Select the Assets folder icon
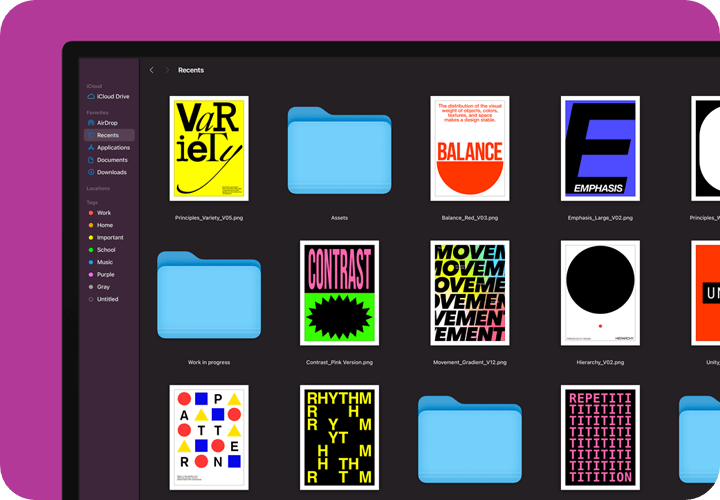720x500 pixels. [339, 150]
